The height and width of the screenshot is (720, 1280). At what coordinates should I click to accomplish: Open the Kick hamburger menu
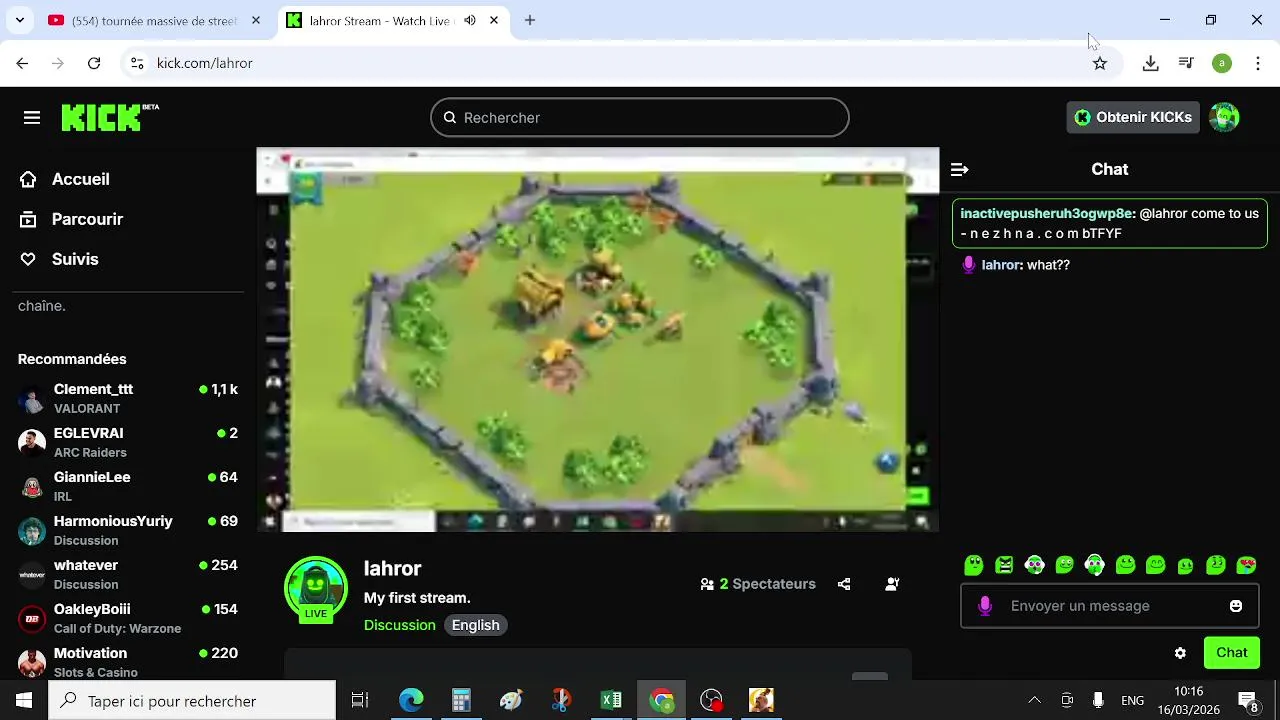tap(32, 118)
